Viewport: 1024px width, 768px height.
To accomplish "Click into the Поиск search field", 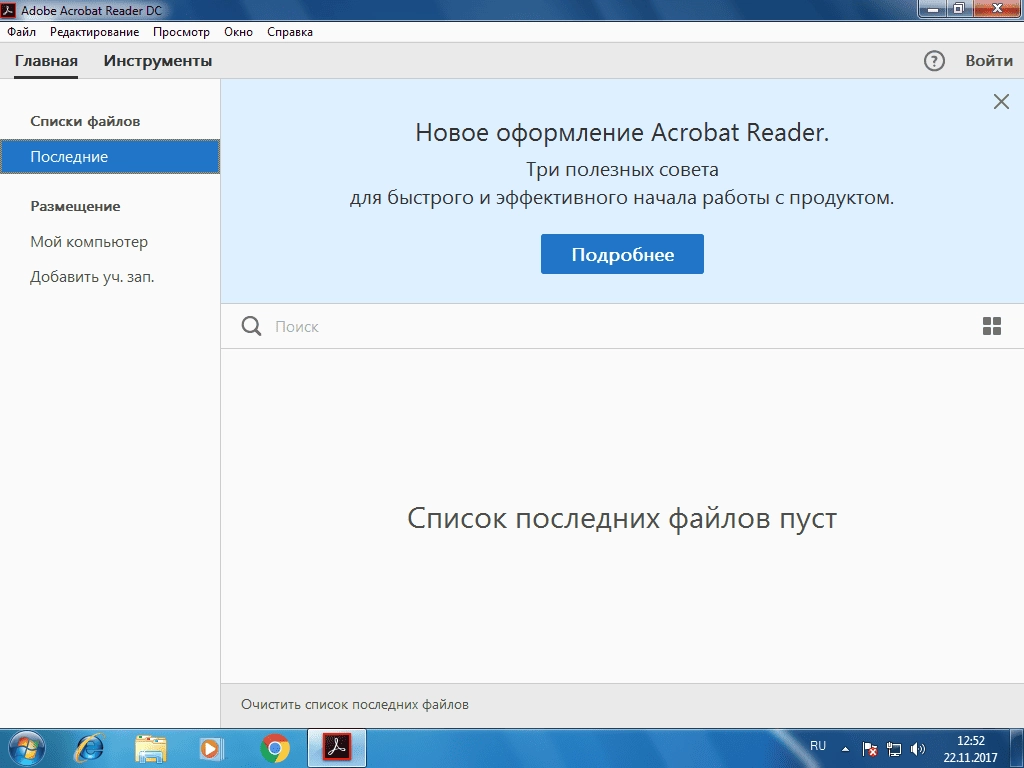I will (x=620, y=326).
